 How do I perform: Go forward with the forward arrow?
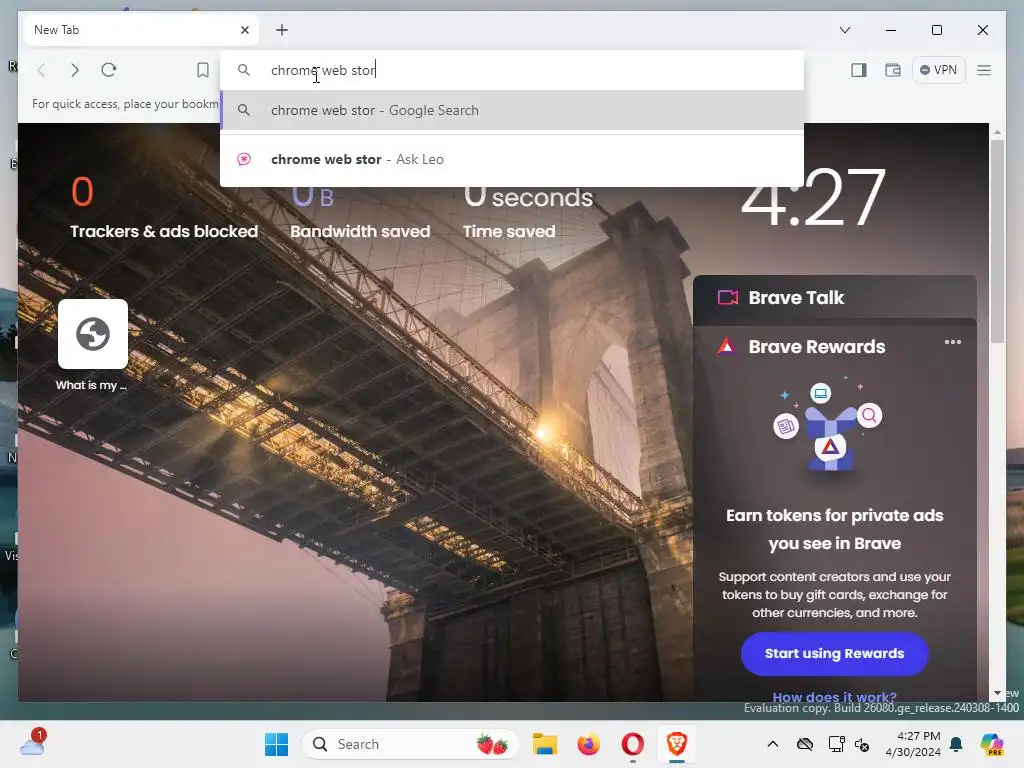74,70
